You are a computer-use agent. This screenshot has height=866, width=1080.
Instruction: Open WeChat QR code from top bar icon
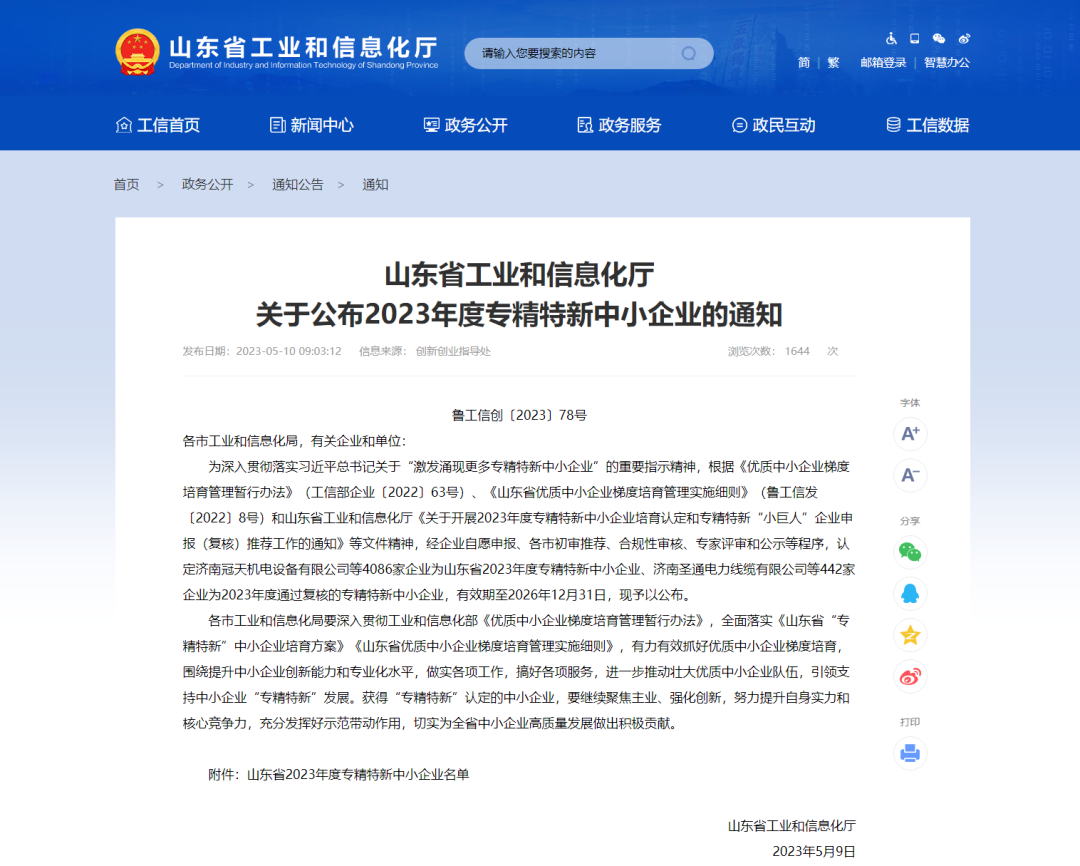pos(938,37)
